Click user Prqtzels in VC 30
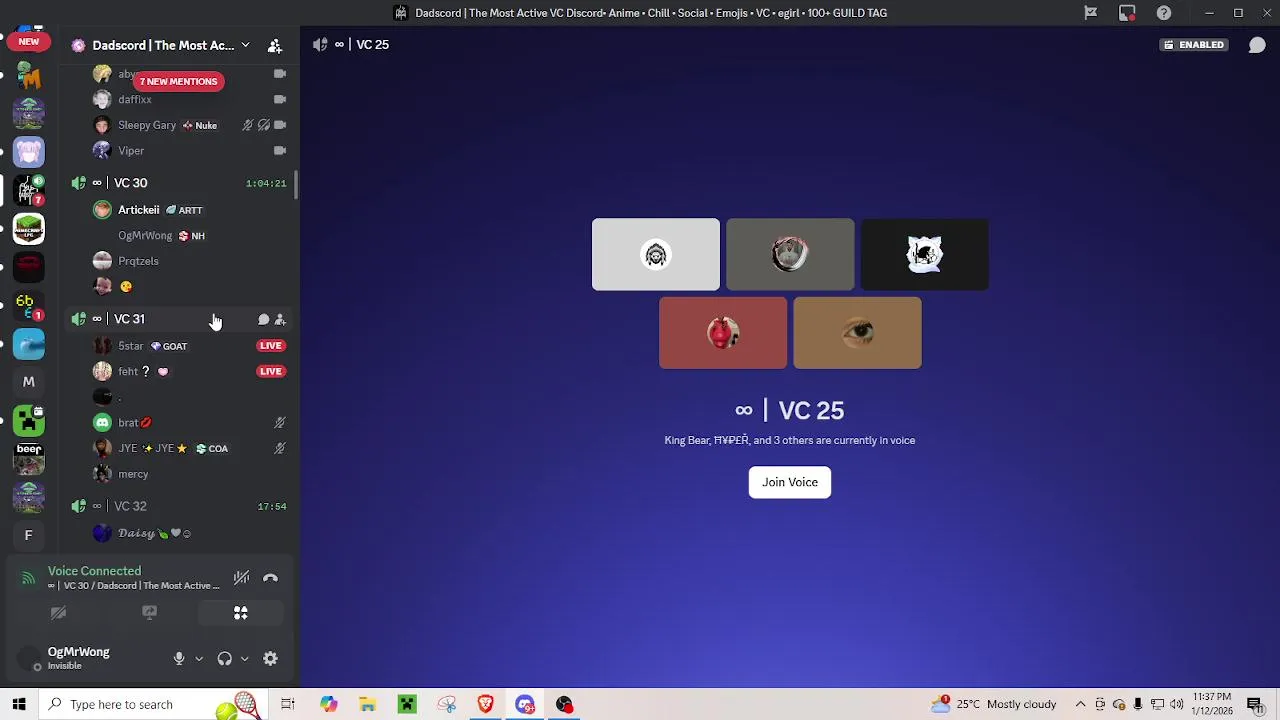Viewport: 1280px width, 720px height. pos(138,261)
